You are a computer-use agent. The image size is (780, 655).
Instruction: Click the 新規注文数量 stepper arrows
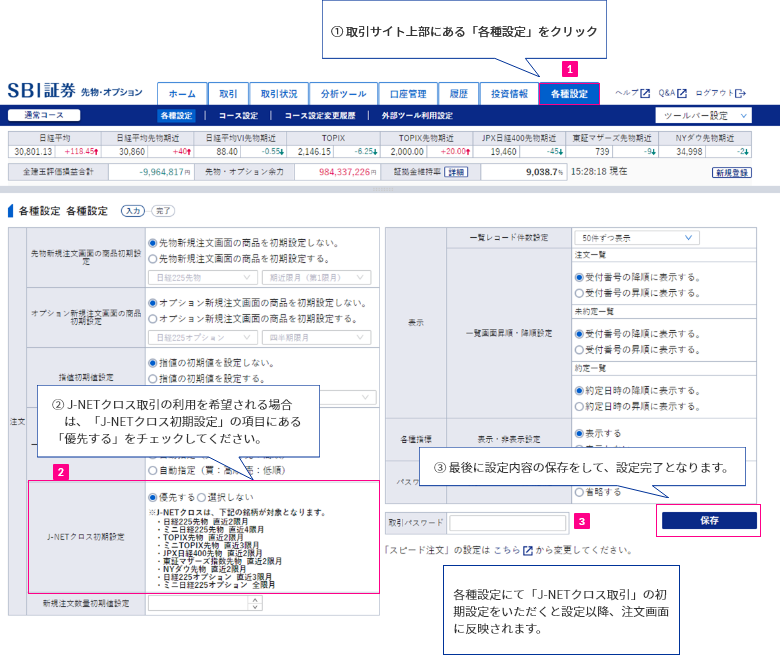(255, 603)
